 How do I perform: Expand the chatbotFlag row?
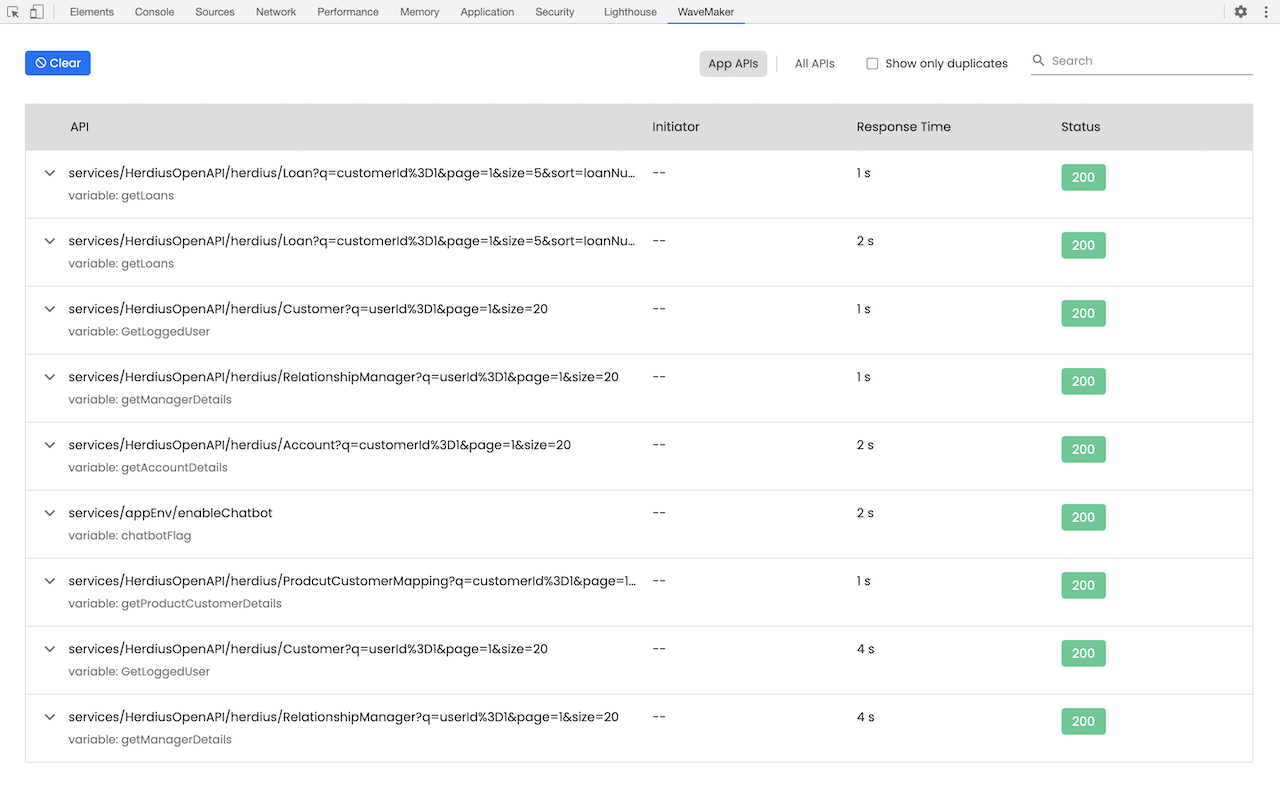(x=50, y=513)
